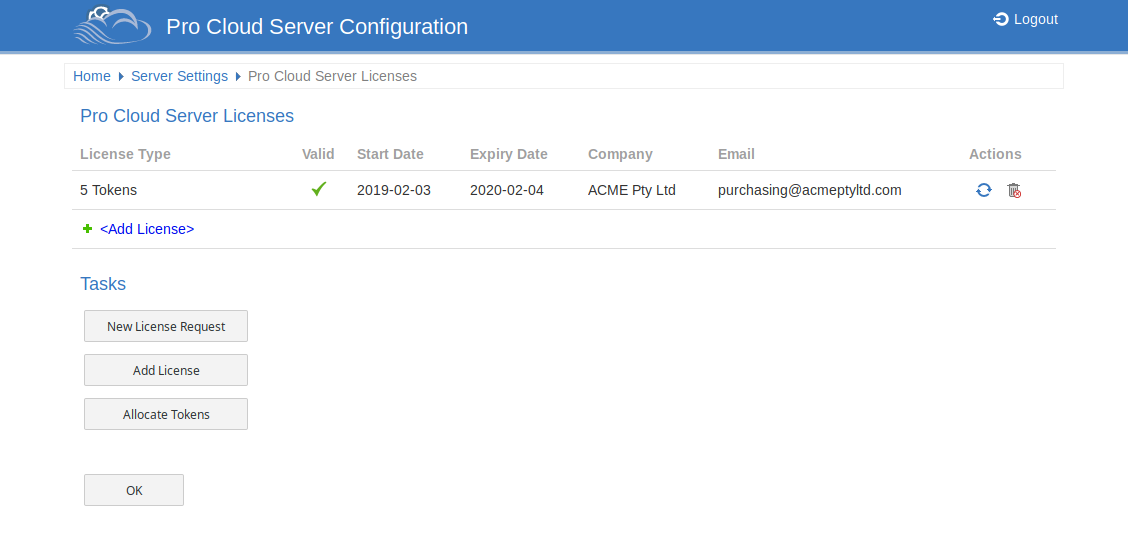The image size is (1128, 559).
Task: Click the arrow separator after Home breadcrumb
Action: (x=121, y=76)
